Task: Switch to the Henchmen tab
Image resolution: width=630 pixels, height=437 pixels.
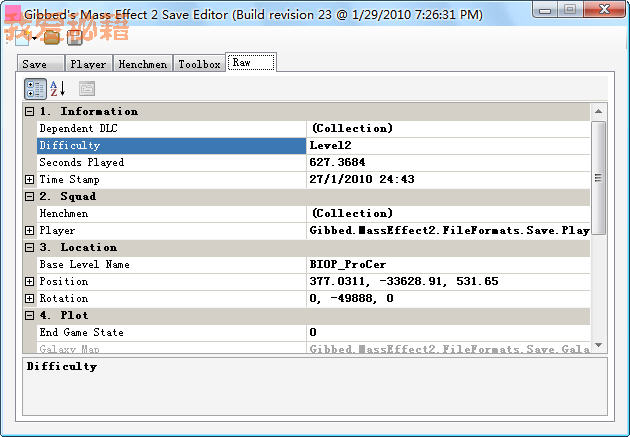Action: (x=143, y=64)
